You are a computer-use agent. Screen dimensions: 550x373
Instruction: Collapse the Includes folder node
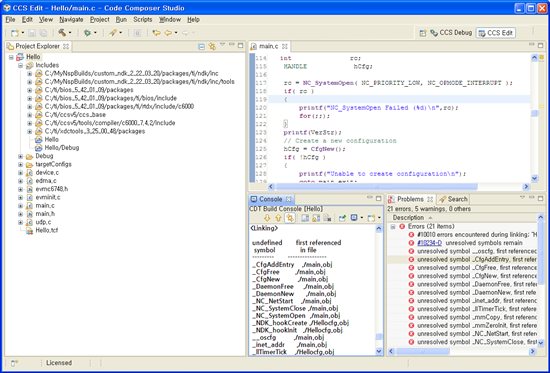pyautogui.click(x=20, y=65)
